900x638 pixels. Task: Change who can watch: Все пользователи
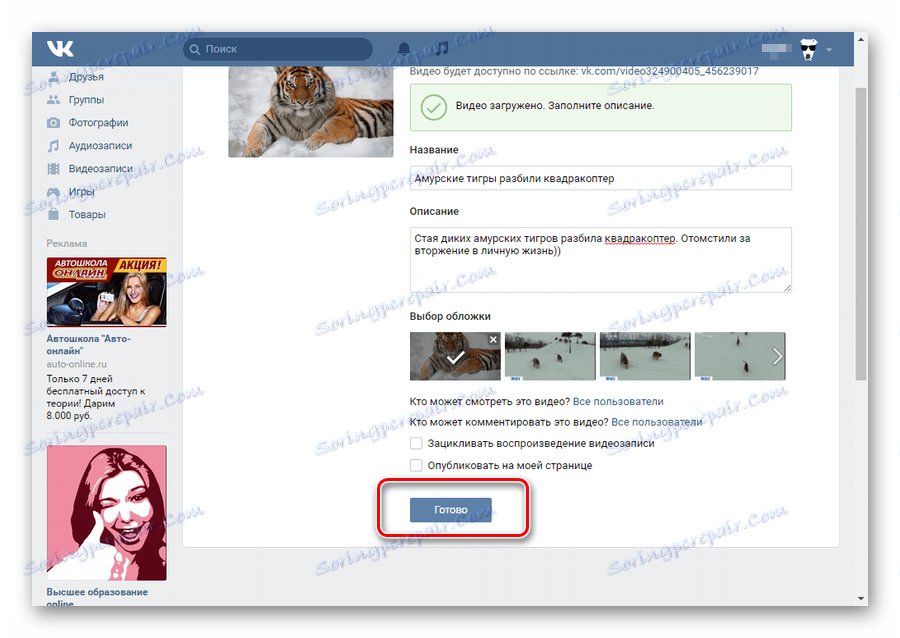click(x=618, y=402)
